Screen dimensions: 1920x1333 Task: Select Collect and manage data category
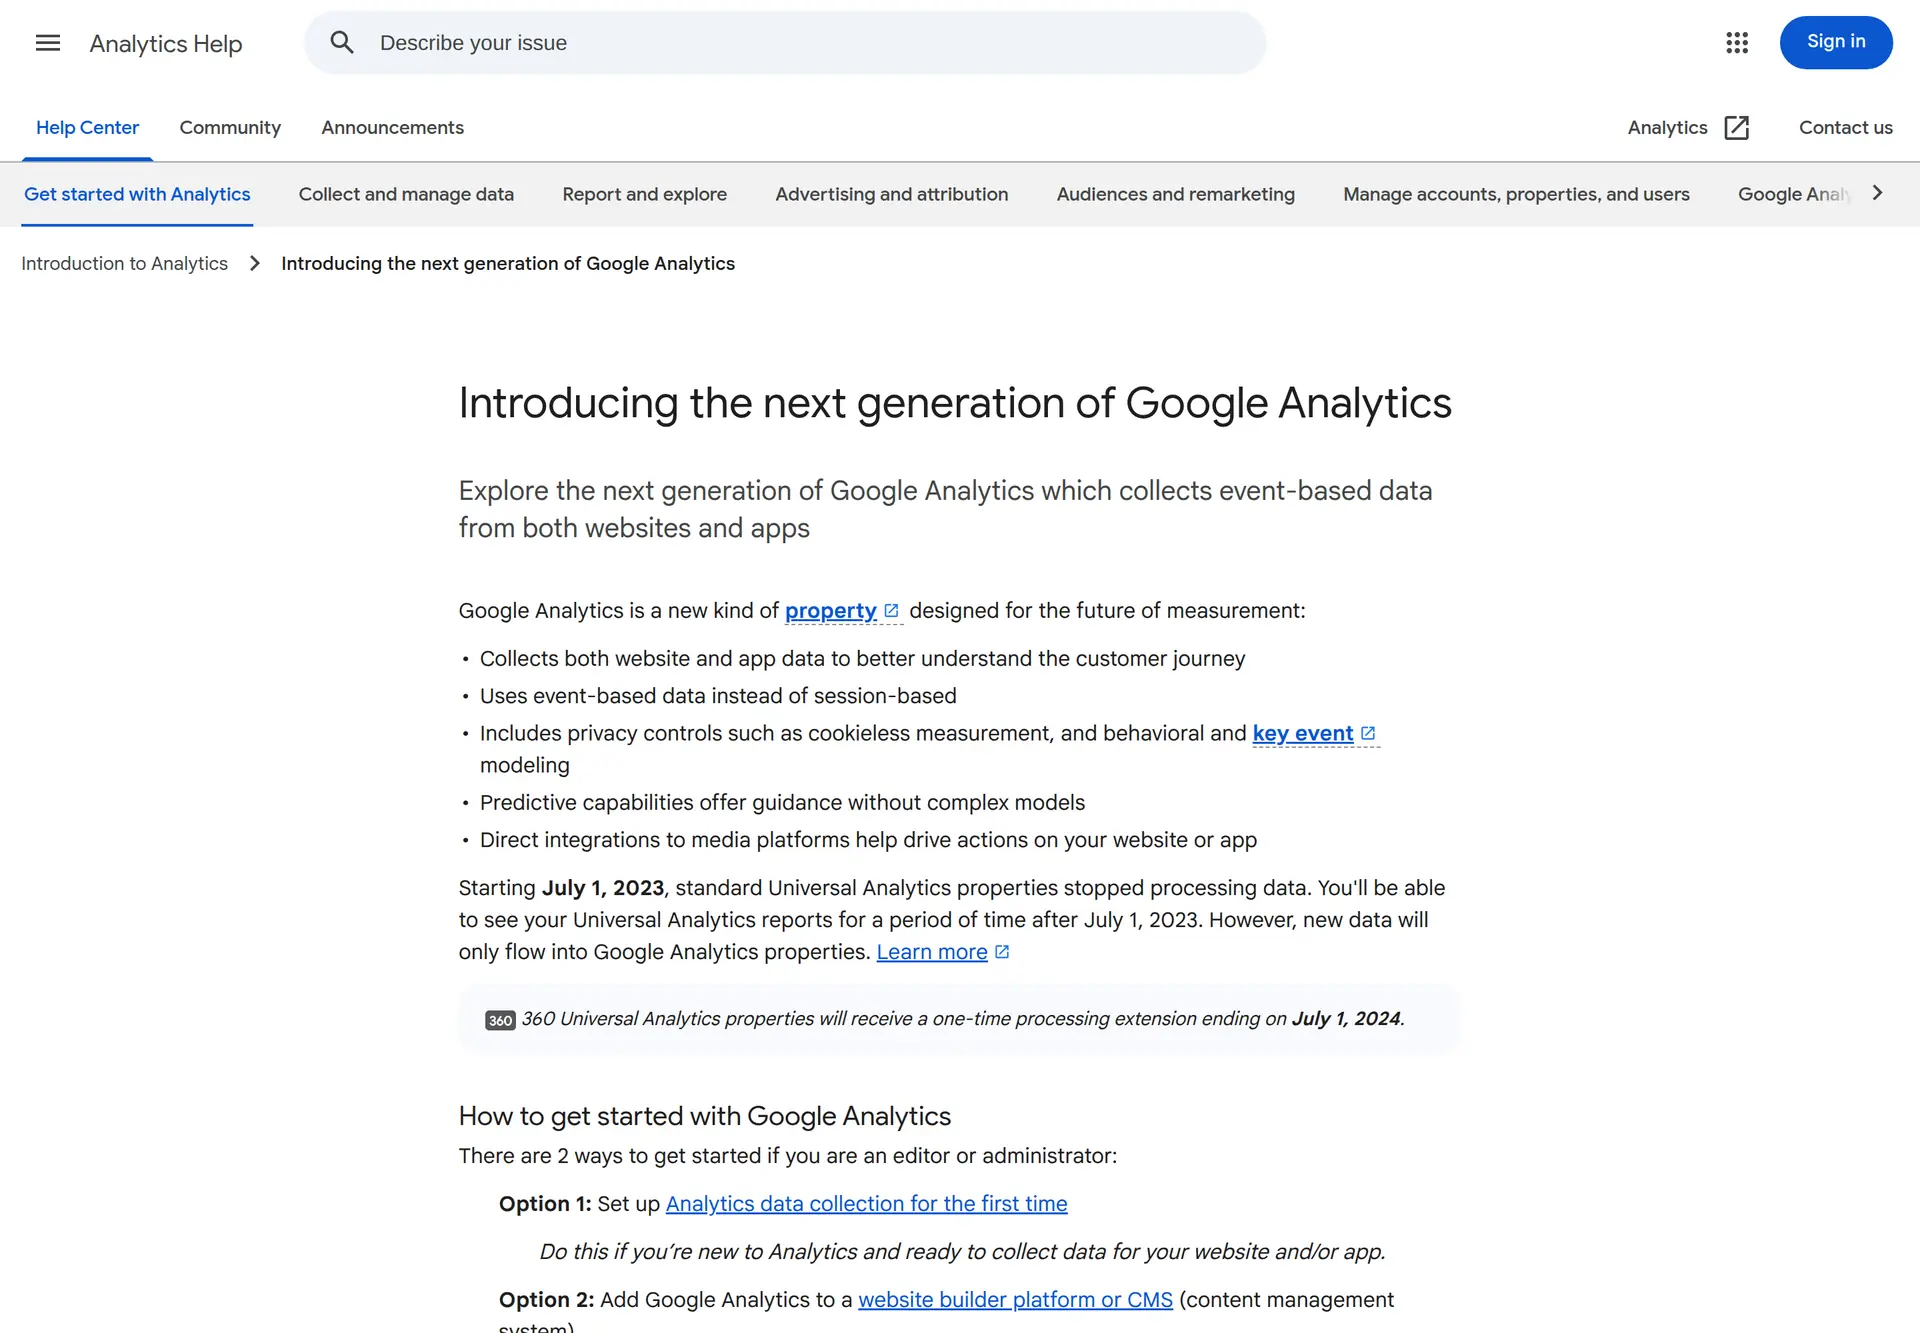(406, 194)
